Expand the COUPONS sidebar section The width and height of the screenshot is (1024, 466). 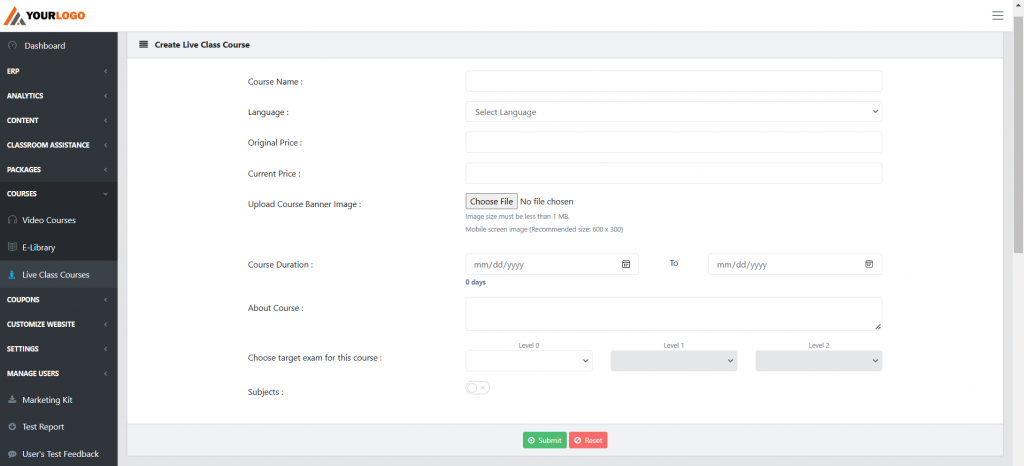click(x=59, y=300)
